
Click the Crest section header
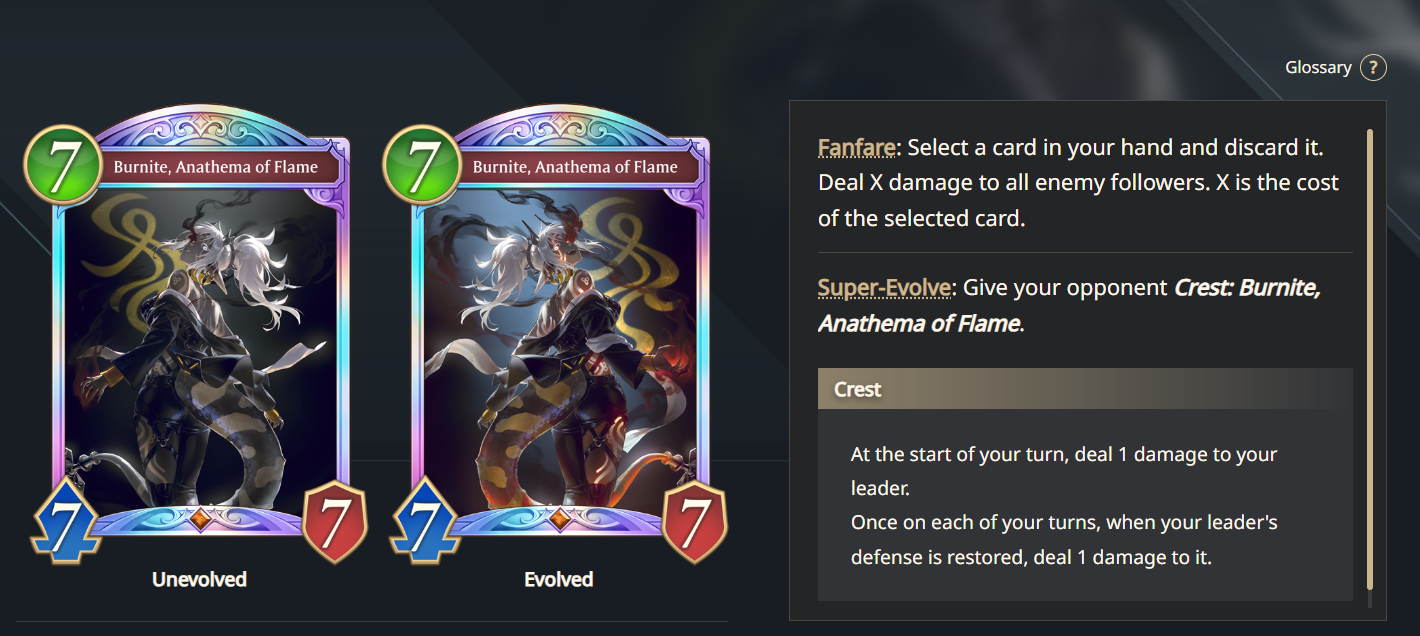point(1085,389)
